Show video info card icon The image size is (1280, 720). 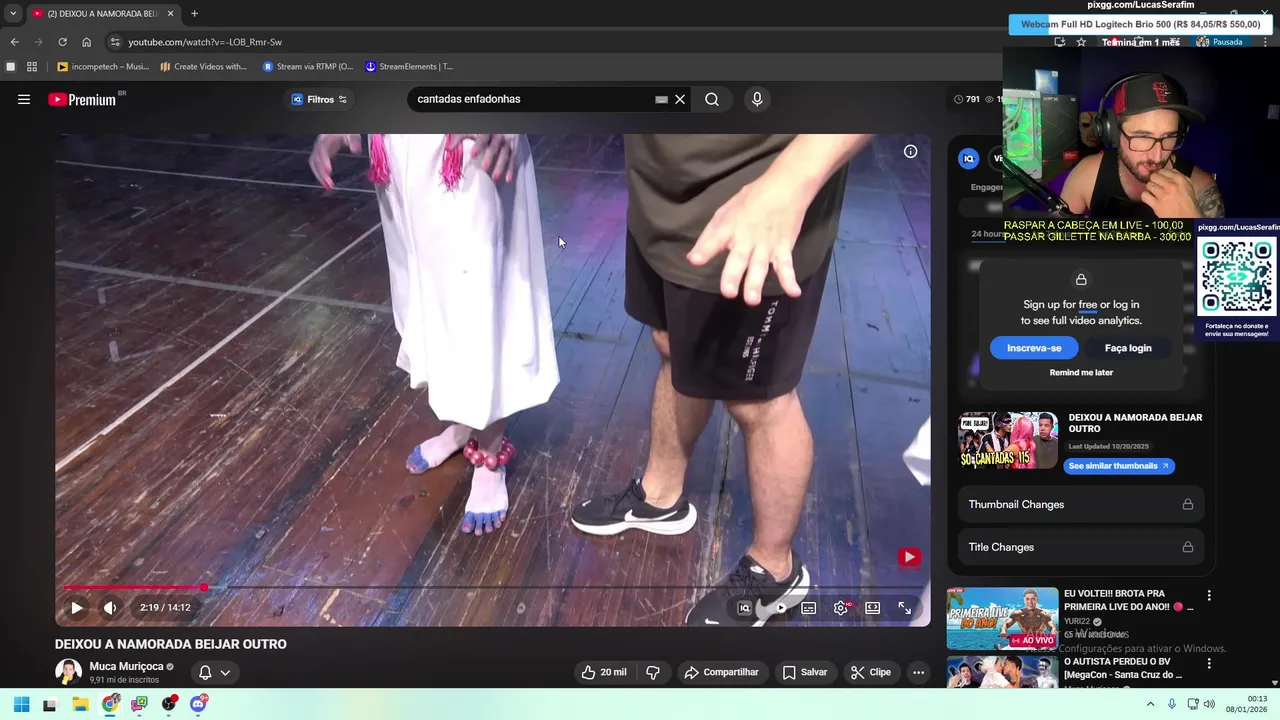point(910,151)
